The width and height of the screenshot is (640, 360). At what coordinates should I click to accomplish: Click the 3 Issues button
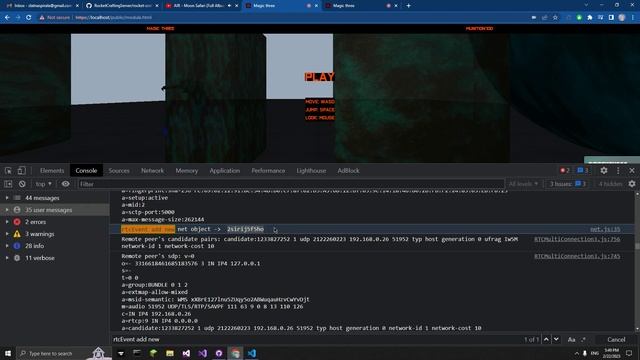567,184
